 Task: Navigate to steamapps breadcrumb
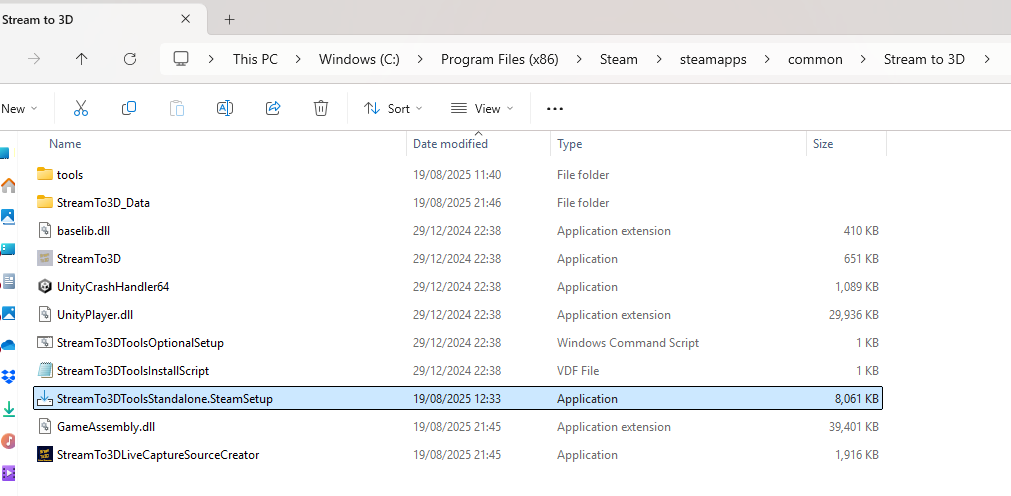pos(713,59)
